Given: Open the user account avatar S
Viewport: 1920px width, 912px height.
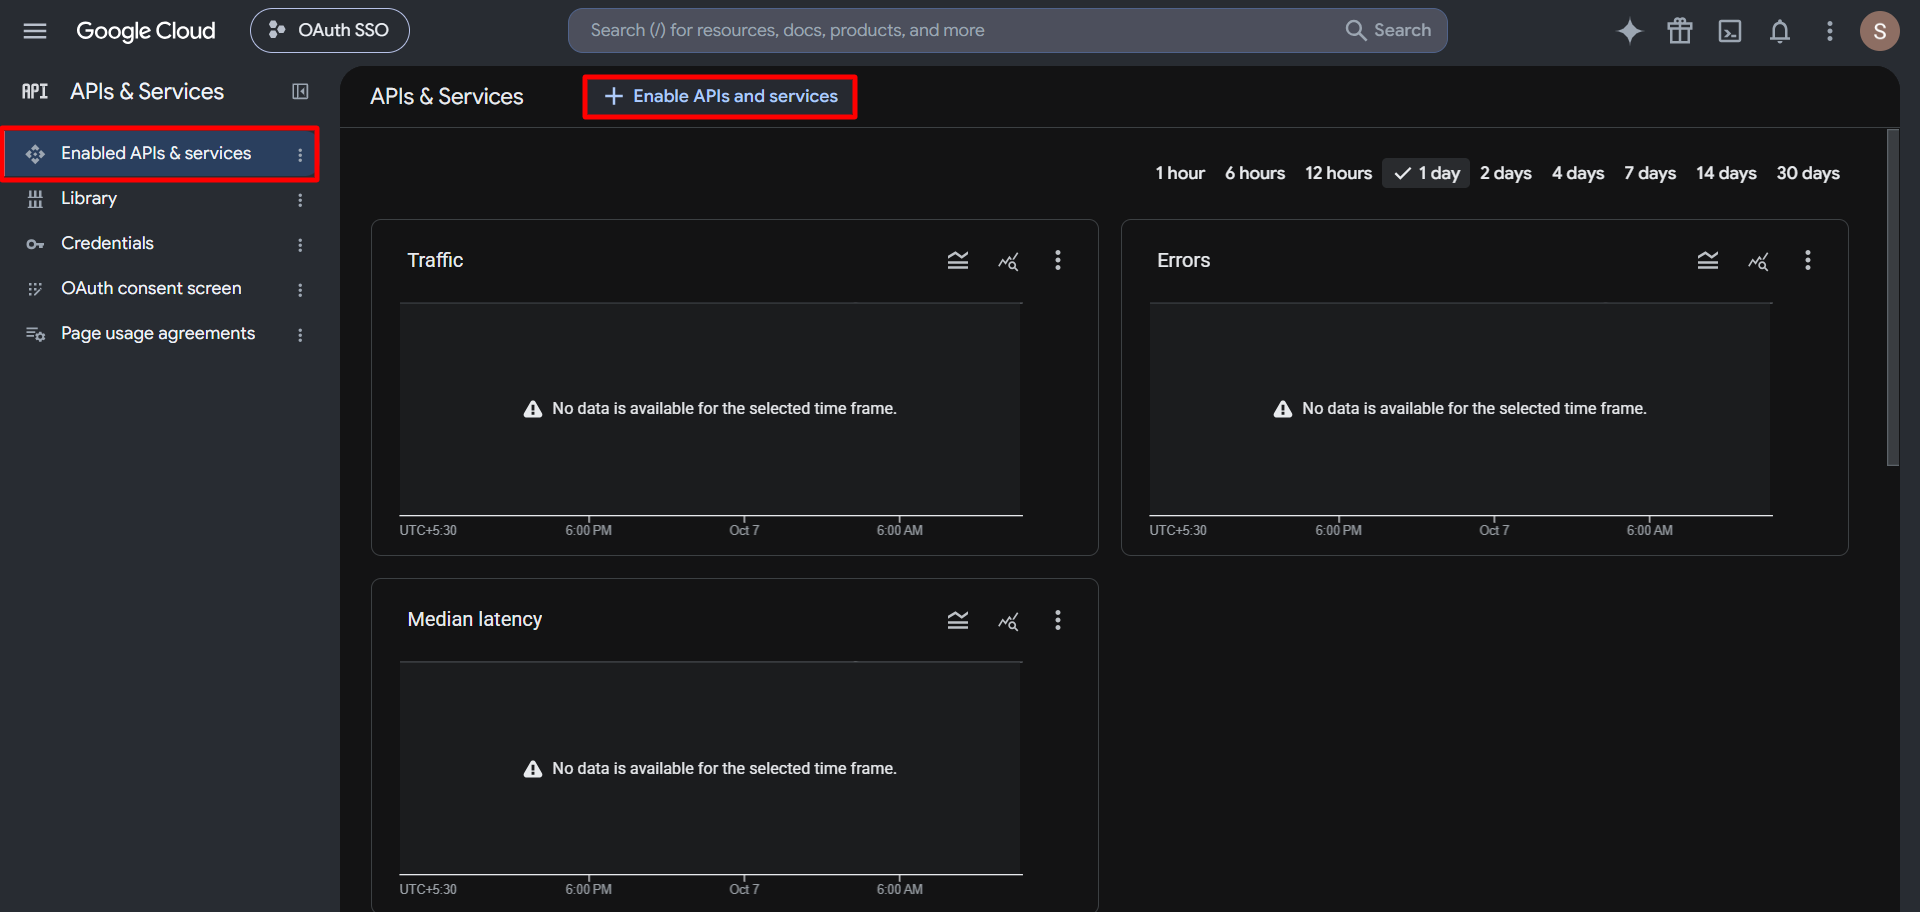Looking at the screenshot, I should (1879, 31).
